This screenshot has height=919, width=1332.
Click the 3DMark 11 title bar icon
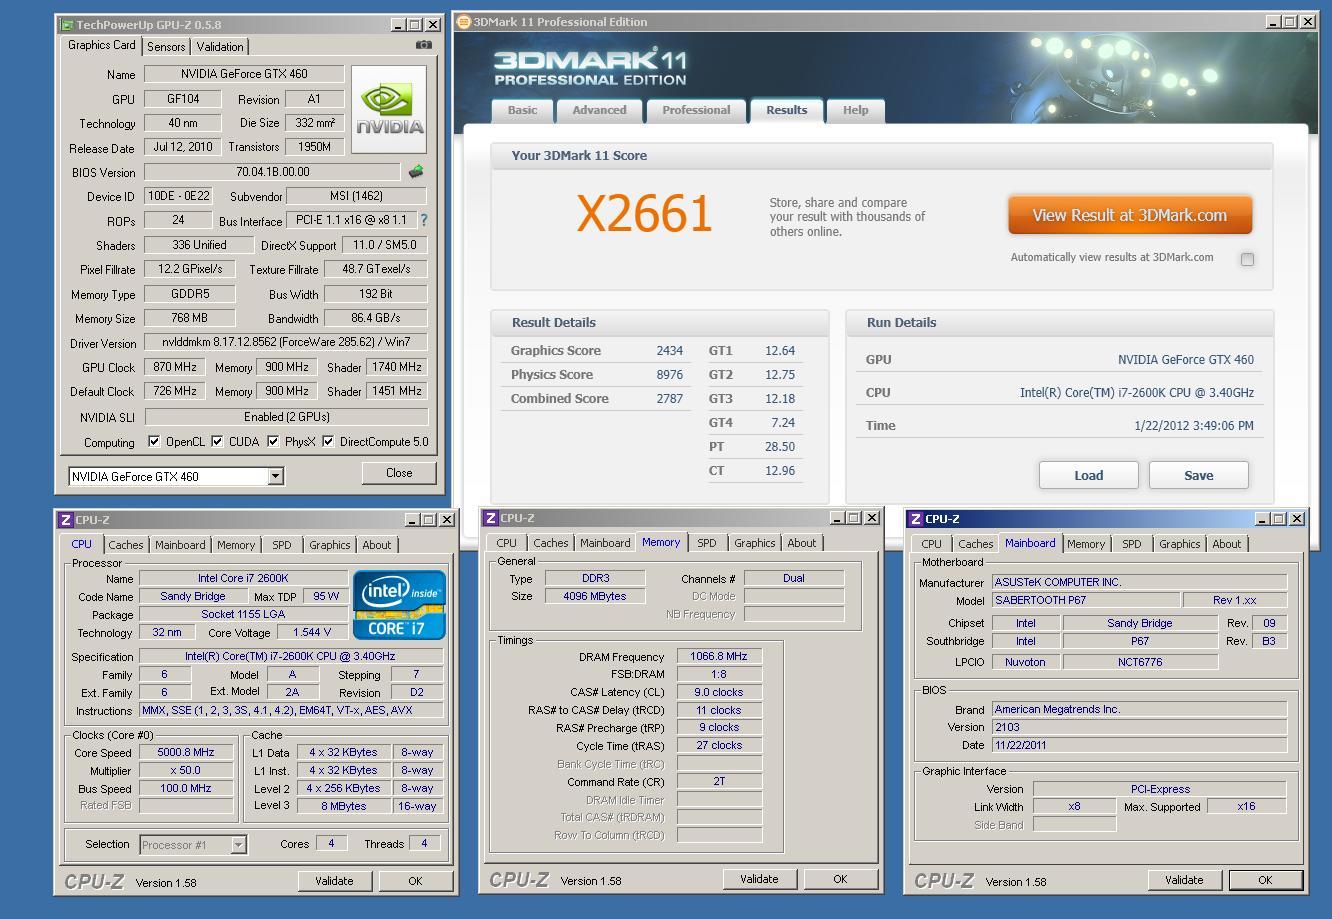tap(463, 22)
